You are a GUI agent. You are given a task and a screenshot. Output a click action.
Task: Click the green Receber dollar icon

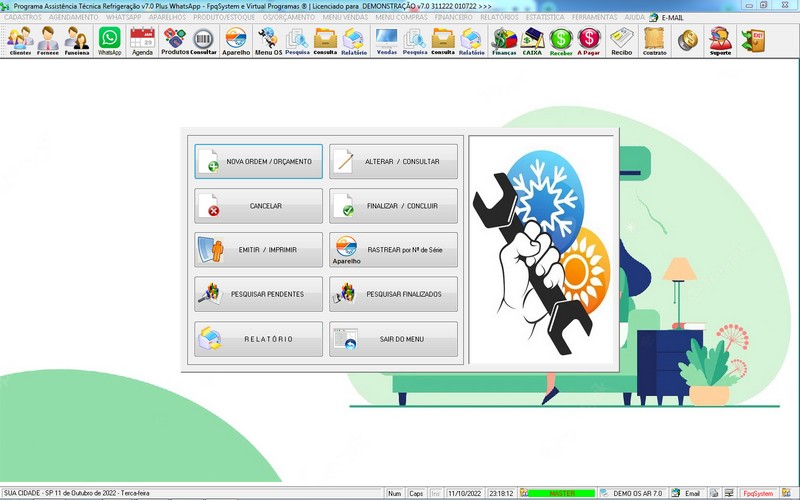(561, 41)
